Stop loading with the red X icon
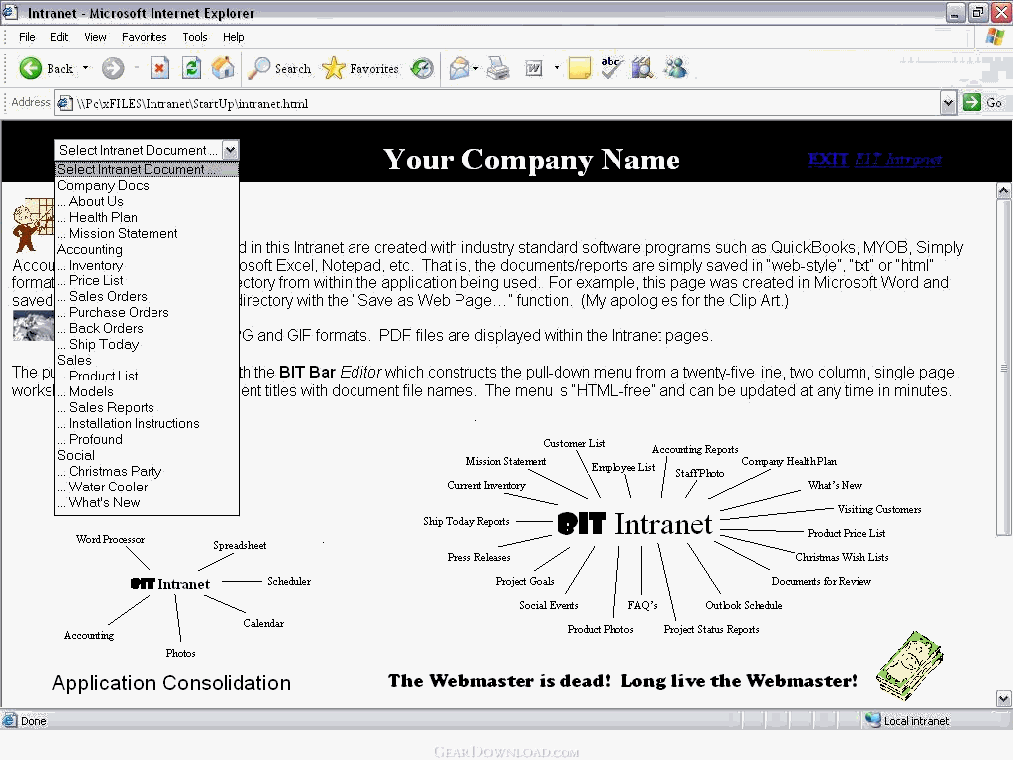The height and width of the screenshot is (760, 1013). (160, 68)
